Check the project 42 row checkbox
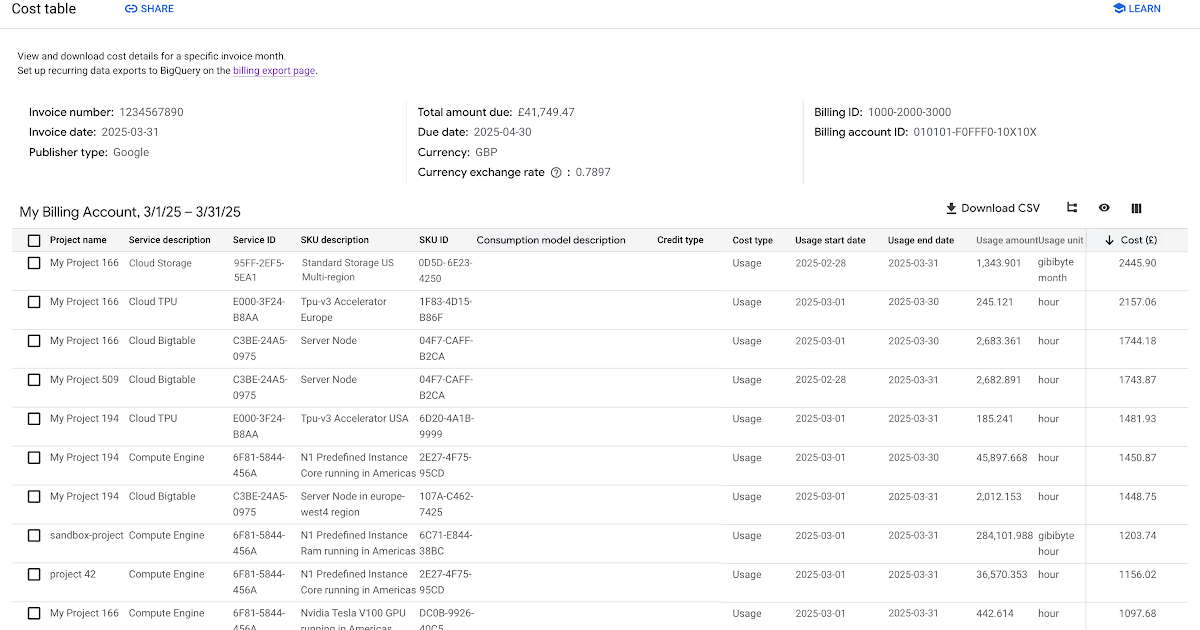This screenshot has height=630, width=1200. click(x=34, y=575)
